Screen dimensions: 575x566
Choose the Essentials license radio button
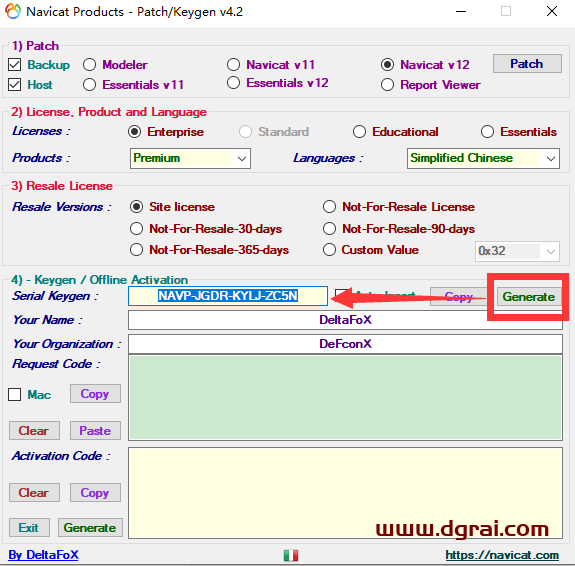tap(487, 132)
